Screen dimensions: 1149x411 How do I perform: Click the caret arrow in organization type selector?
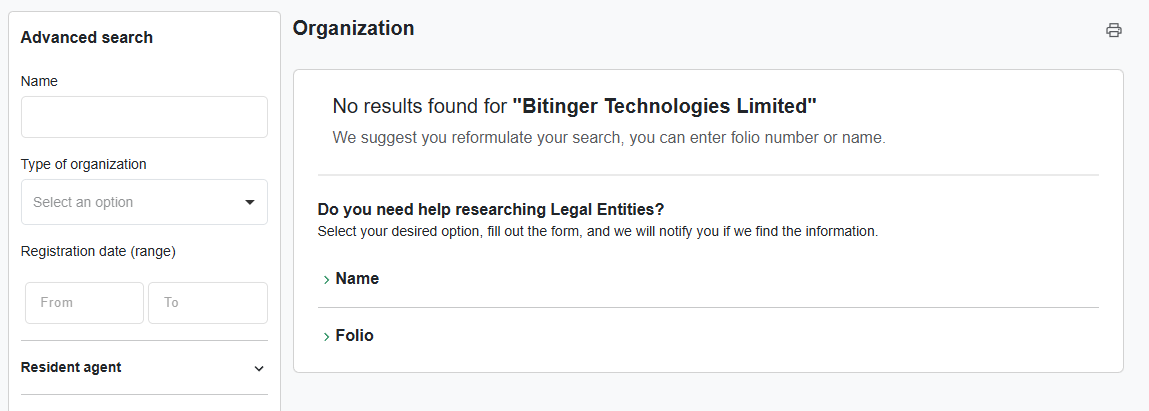[250, 202]
